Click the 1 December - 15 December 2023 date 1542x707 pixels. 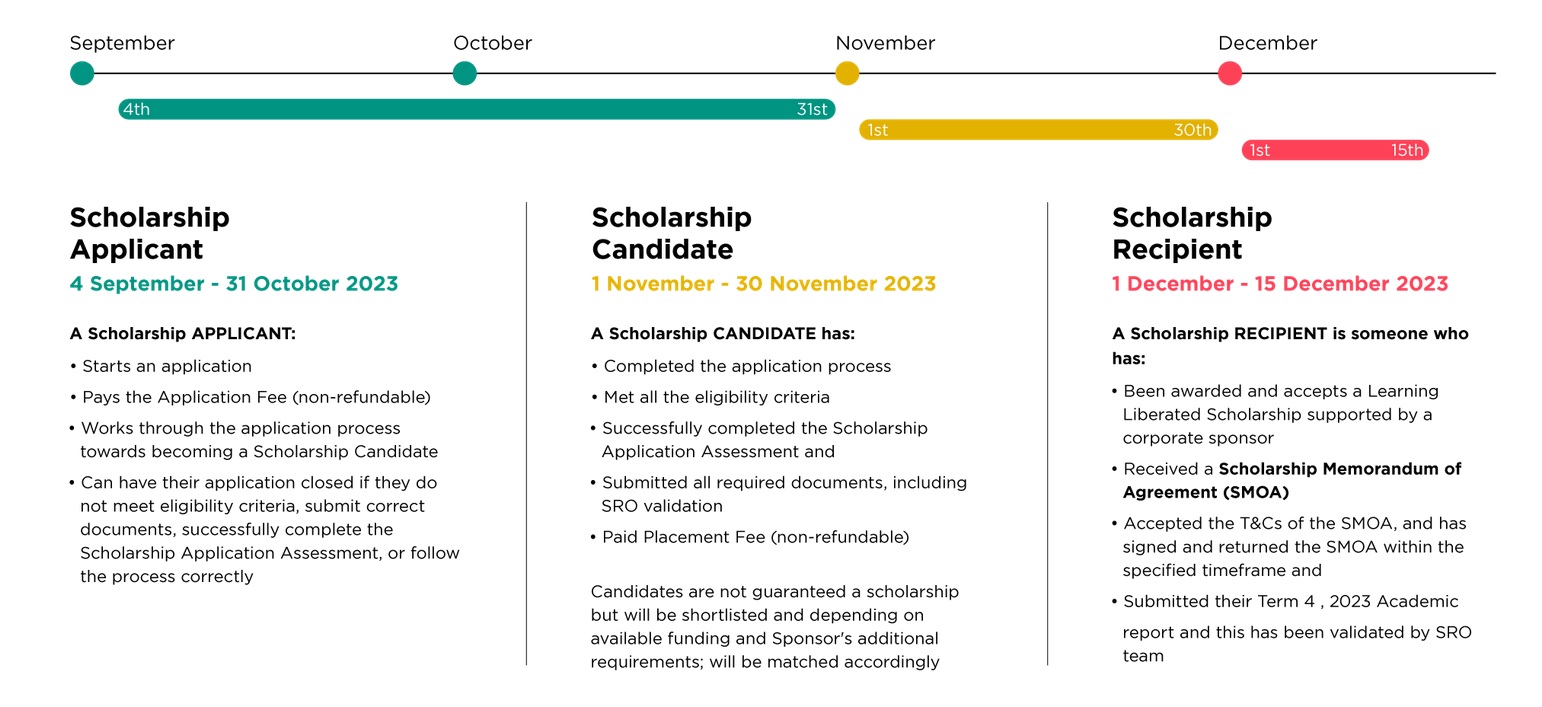pyautogui.click(x=1279, y=284)
